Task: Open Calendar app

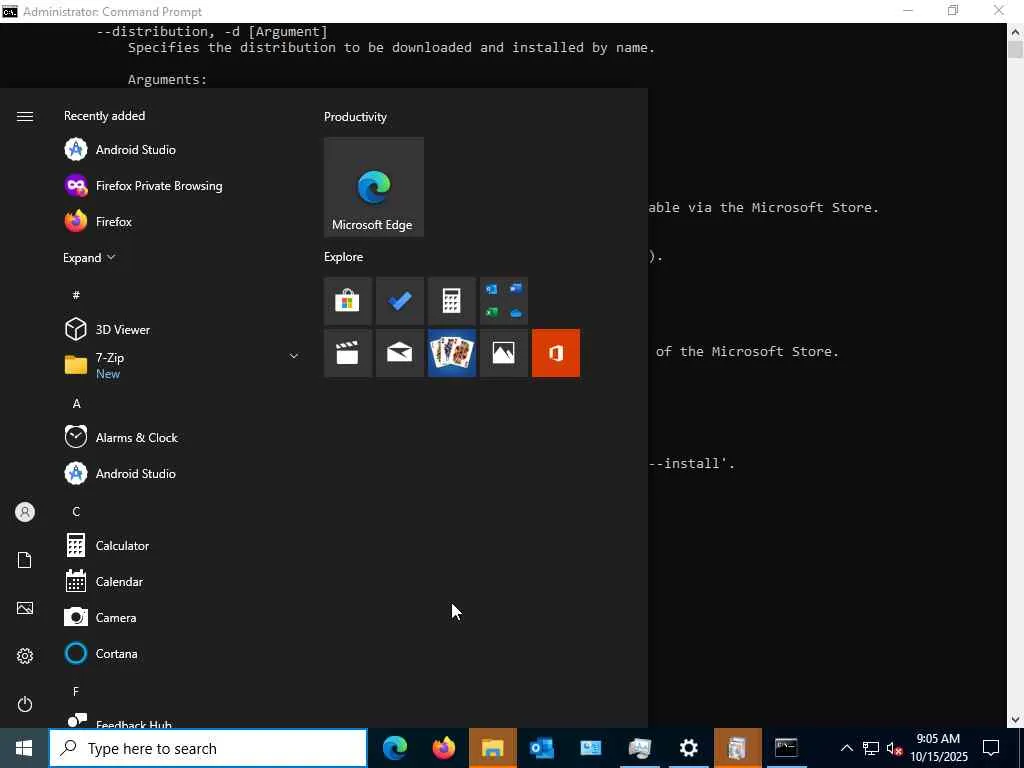Action: [182, 581]
